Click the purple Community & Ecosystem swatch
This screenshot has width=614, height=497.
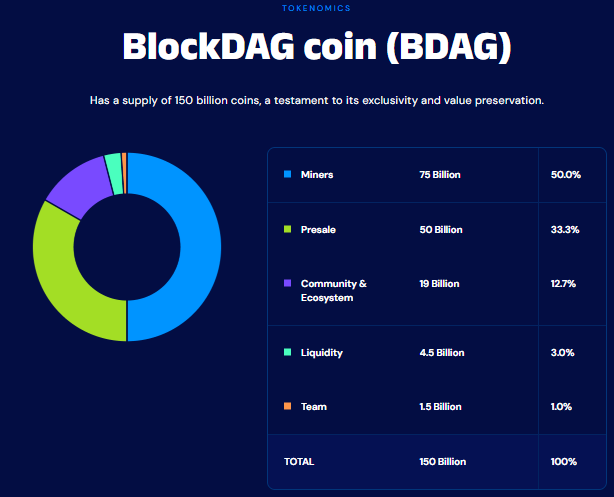click(287, 283)
